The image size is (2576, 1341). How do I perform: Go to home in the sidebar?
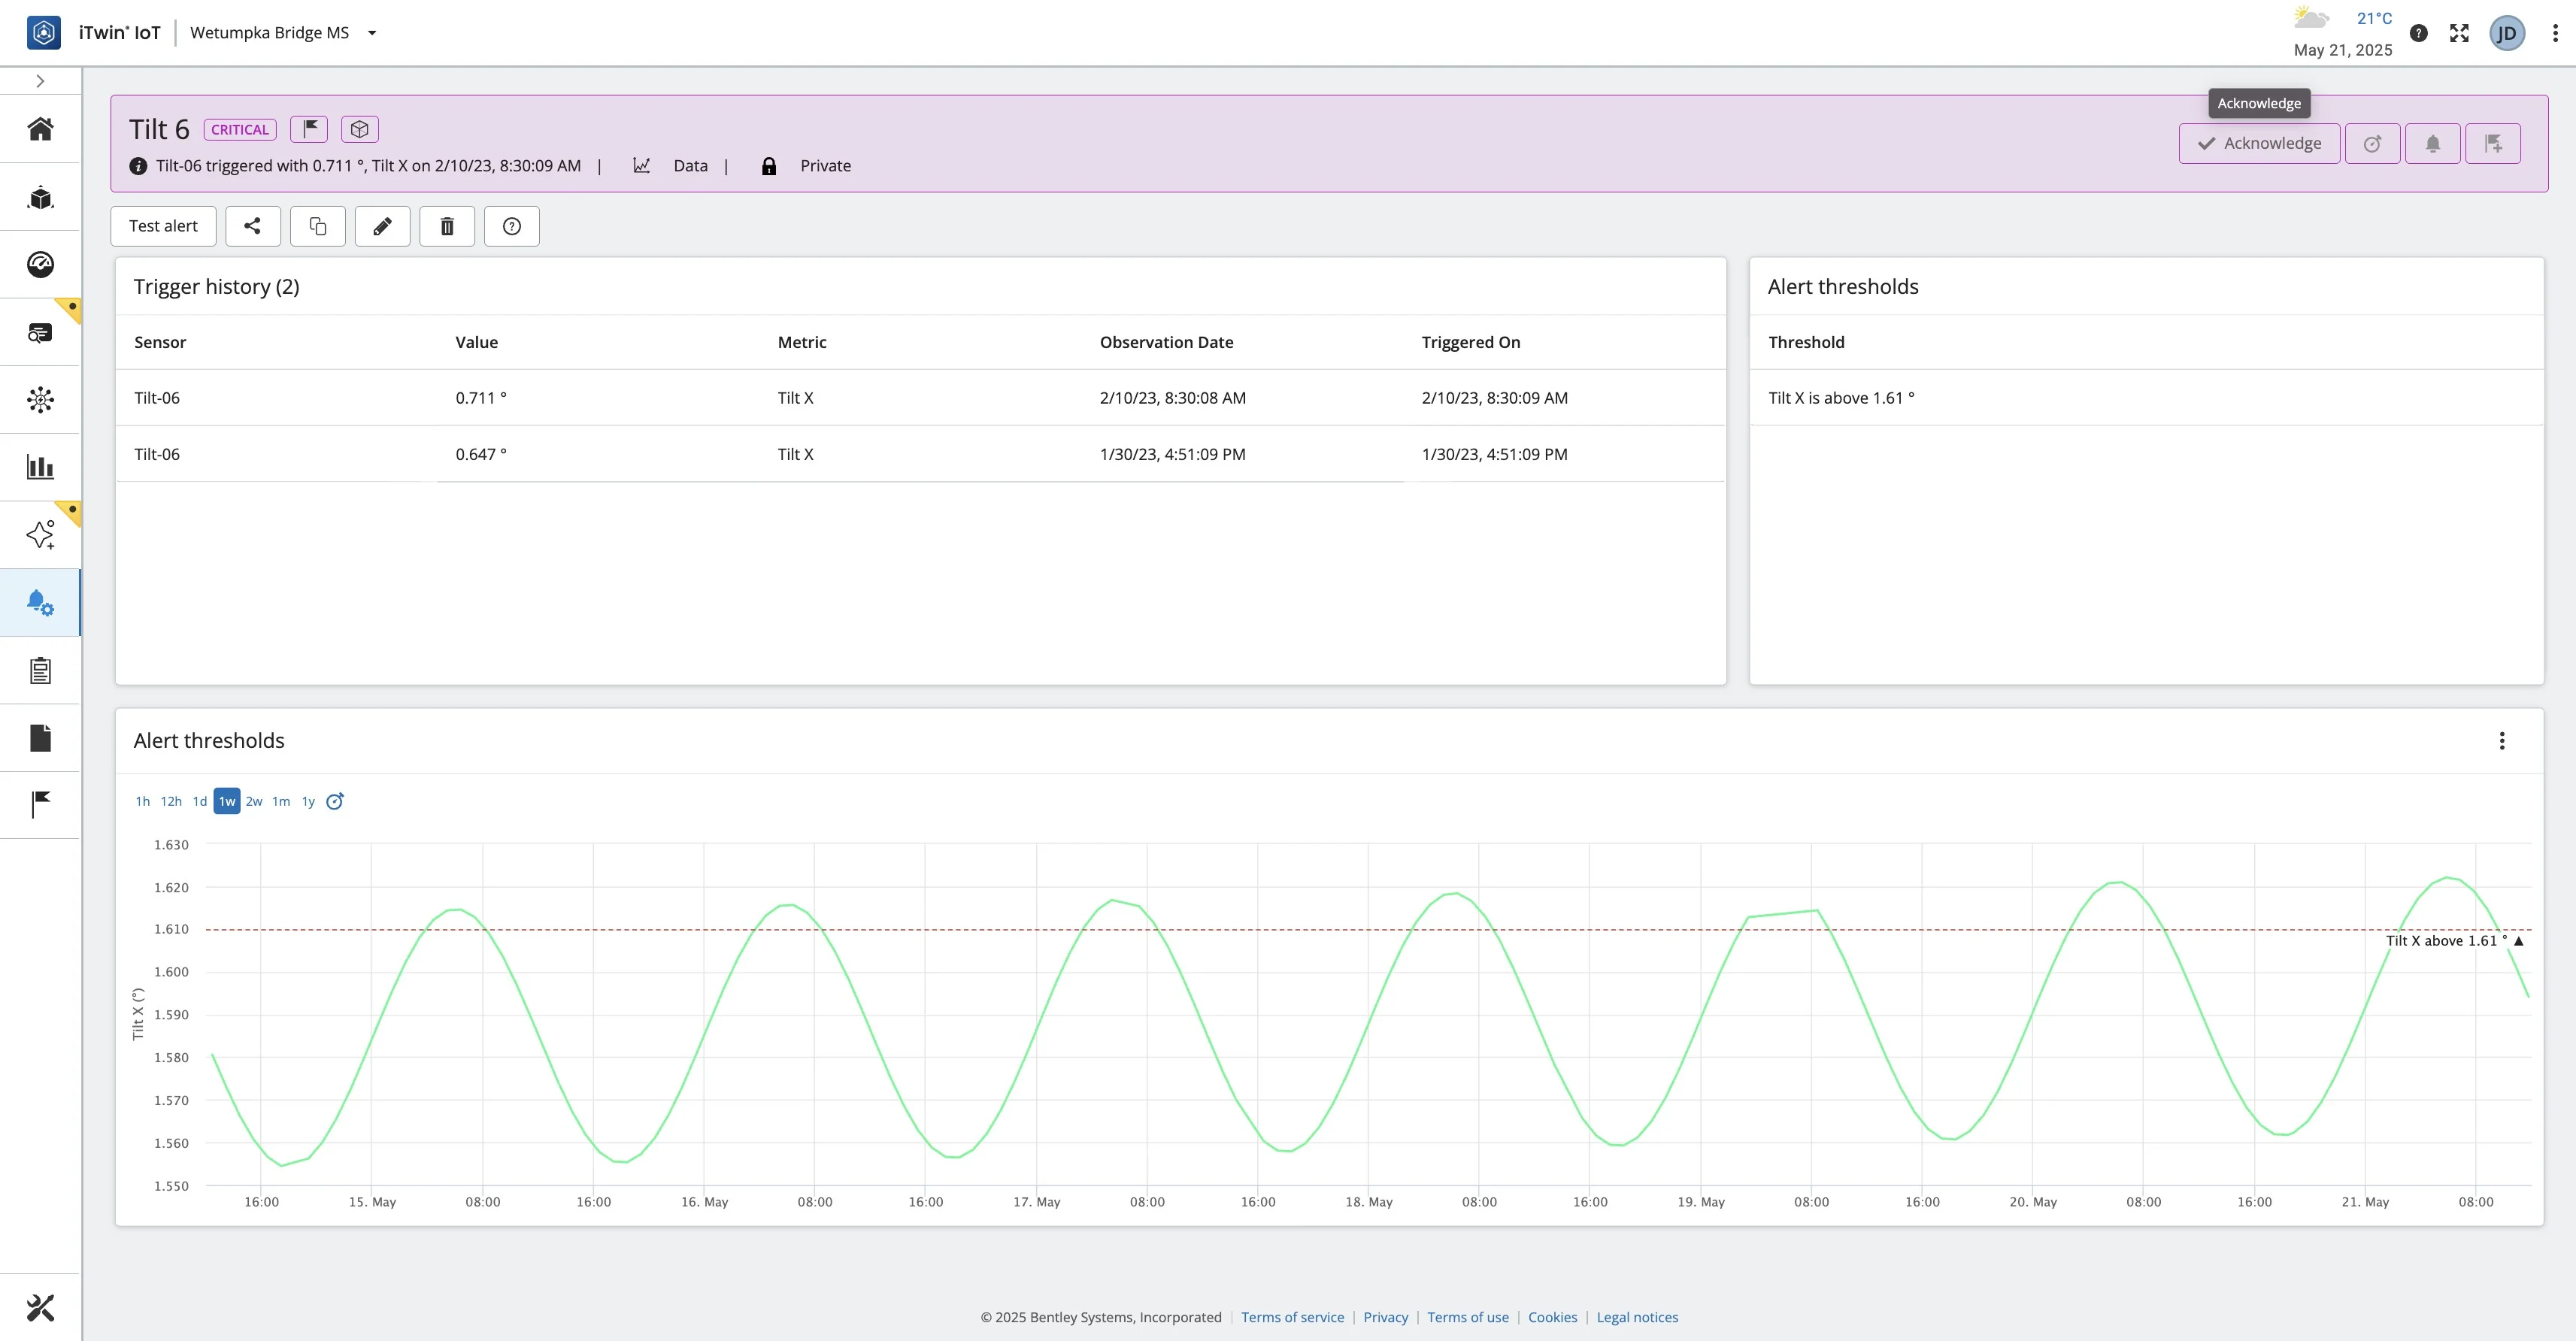[x=40, y=129]
